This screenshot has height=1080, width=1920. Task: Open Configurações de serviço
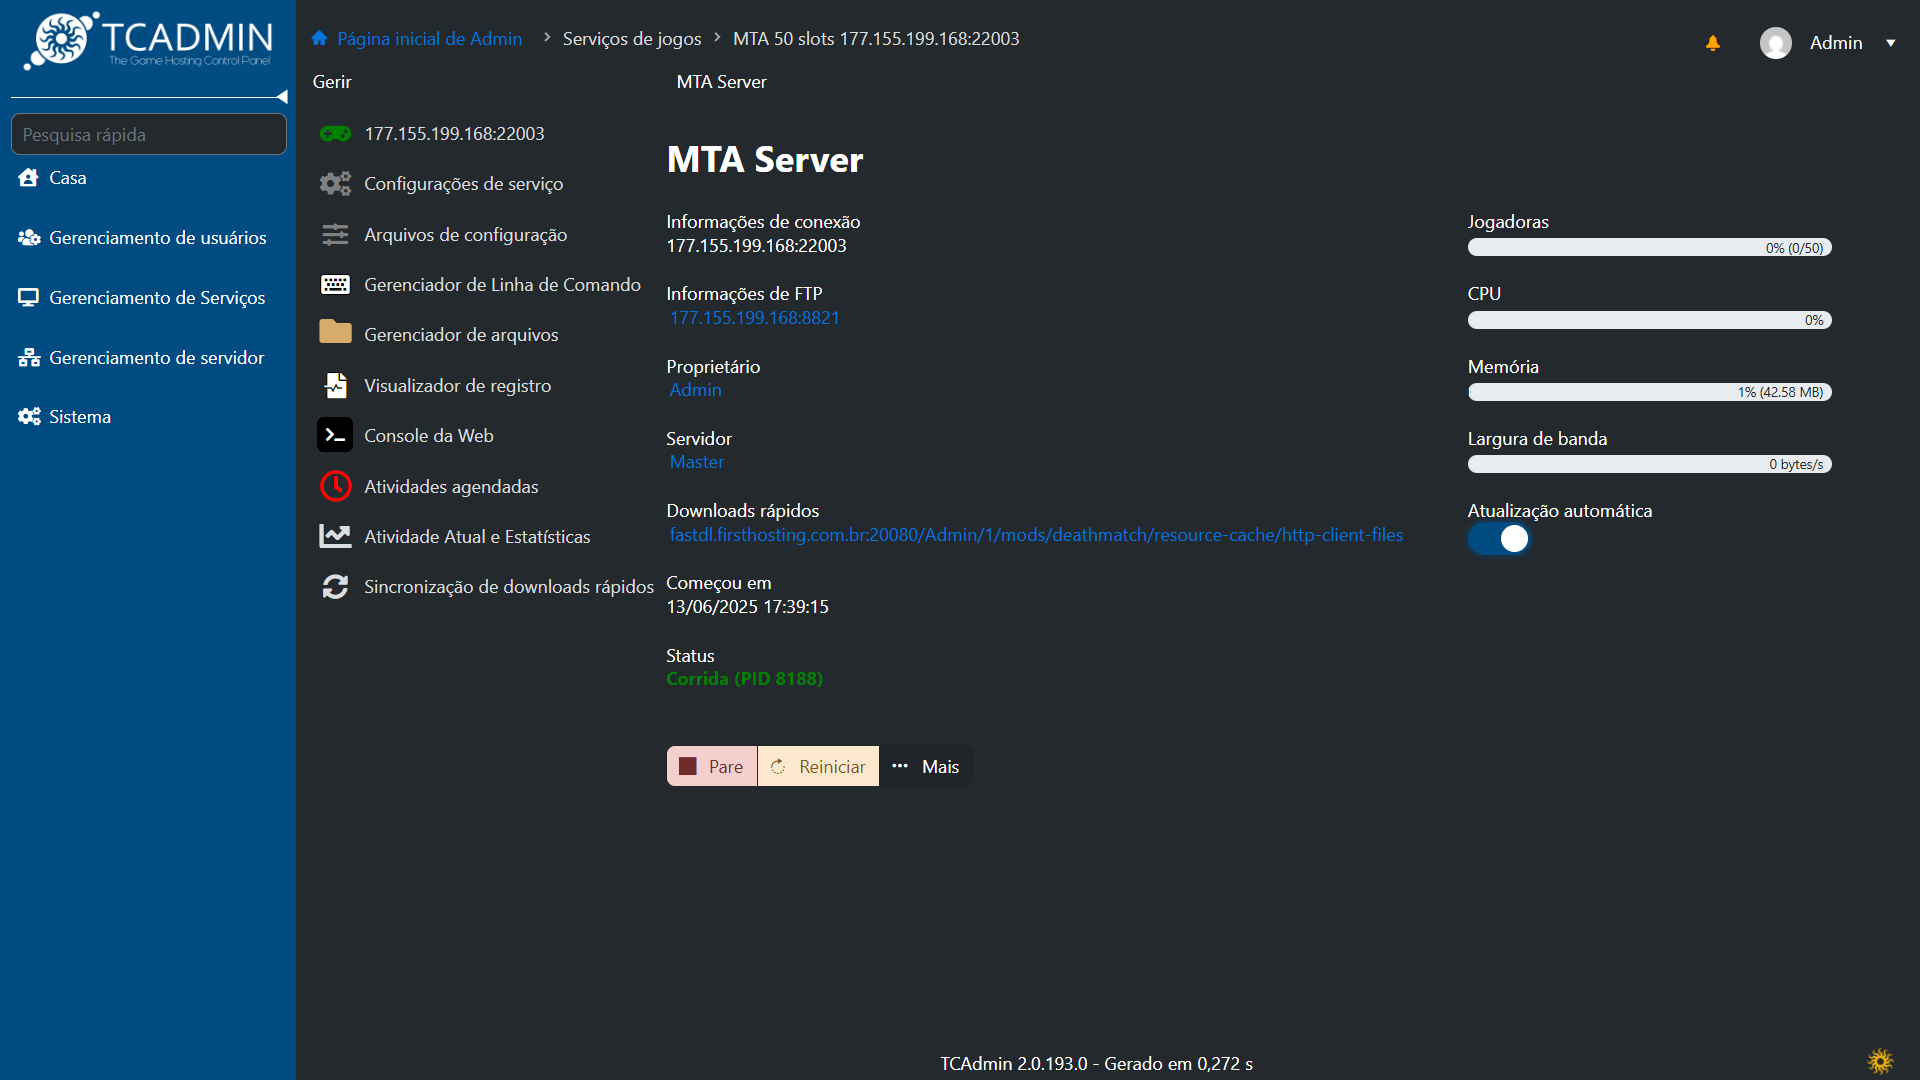pos(463,184)
